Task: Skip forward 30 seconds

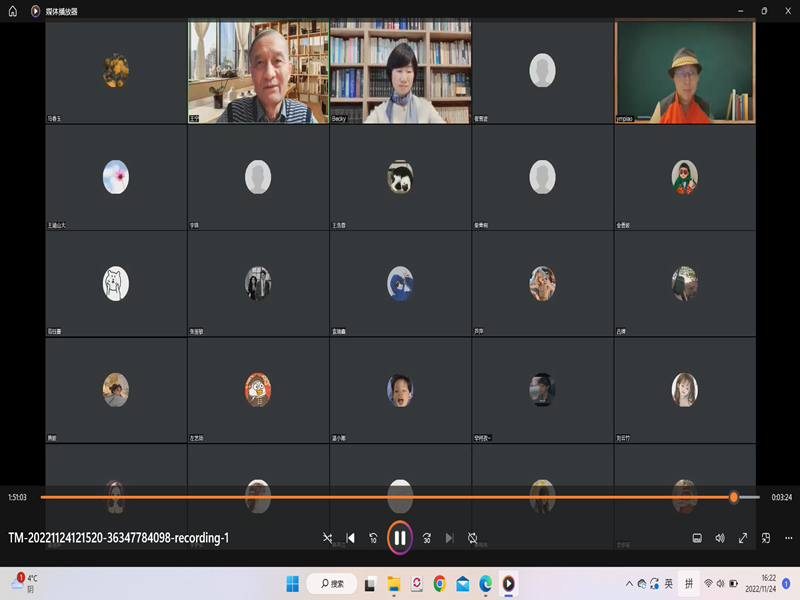Action: (426, 538)
